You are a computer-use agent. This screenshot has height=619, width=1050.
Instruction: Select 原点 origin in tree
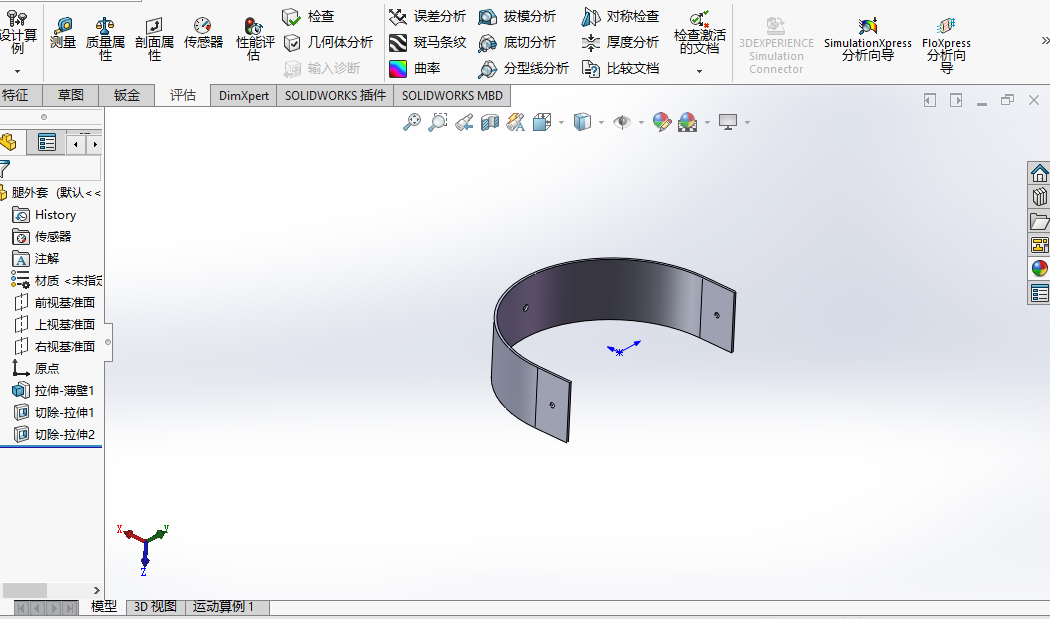(x=36, y=368)
